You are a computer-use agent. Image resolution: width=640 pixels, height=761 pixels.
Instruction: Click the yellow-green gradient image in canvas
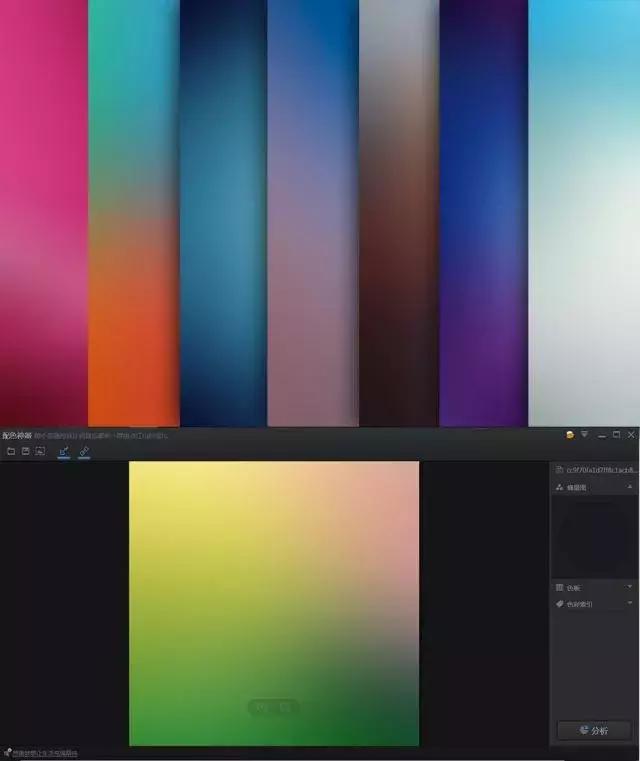tap(274, 602)
